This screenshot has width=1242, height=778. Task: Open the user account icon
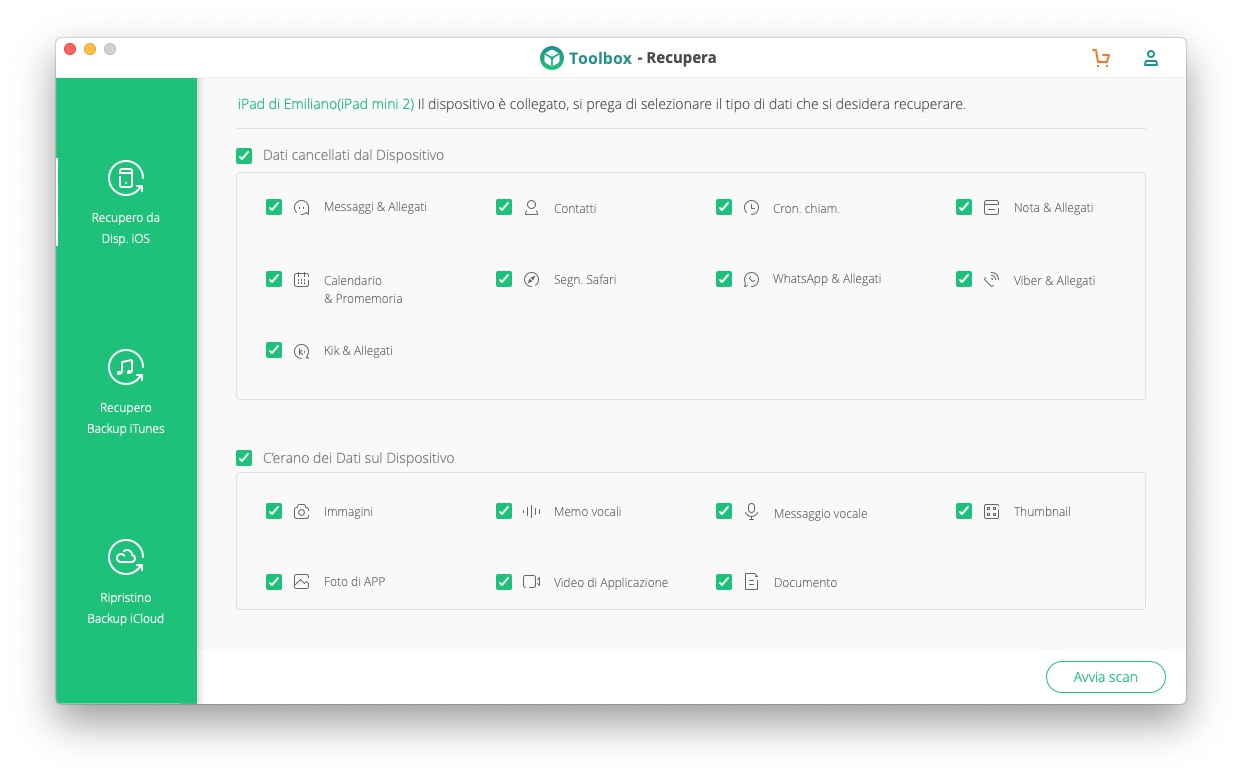pos(1151,58)
